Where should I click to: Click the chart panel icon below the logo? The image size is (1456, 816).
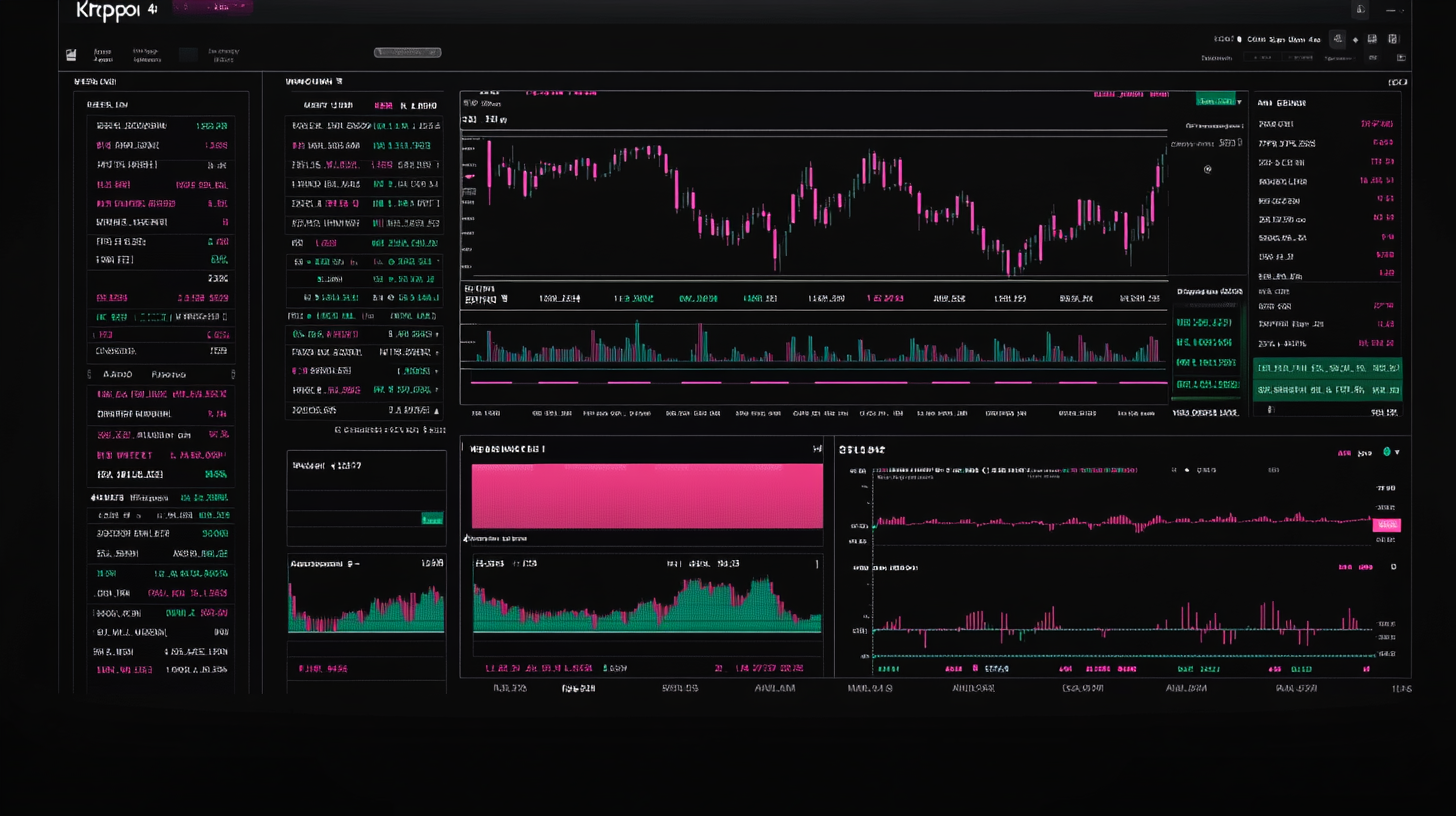(71, 54)
